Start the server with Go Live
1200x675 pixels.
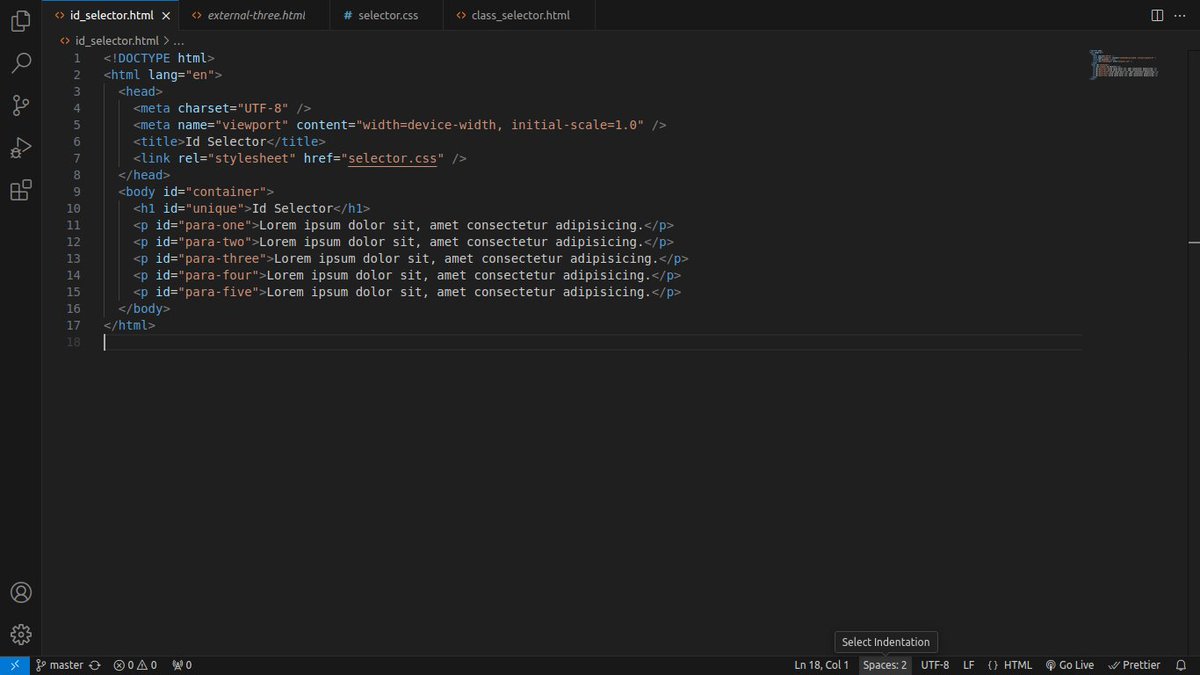coord(1070,665)
